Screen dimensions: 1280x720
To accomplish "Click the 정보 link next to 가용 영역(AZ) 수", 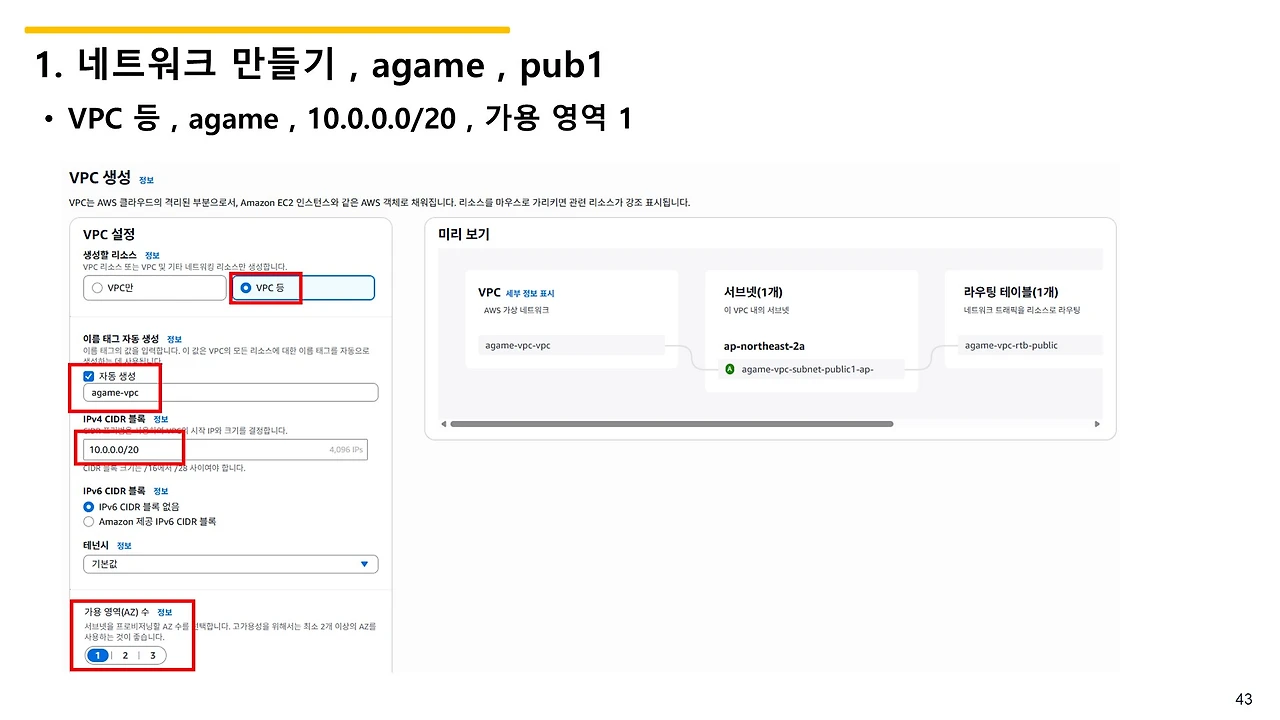I will point(165,611).
